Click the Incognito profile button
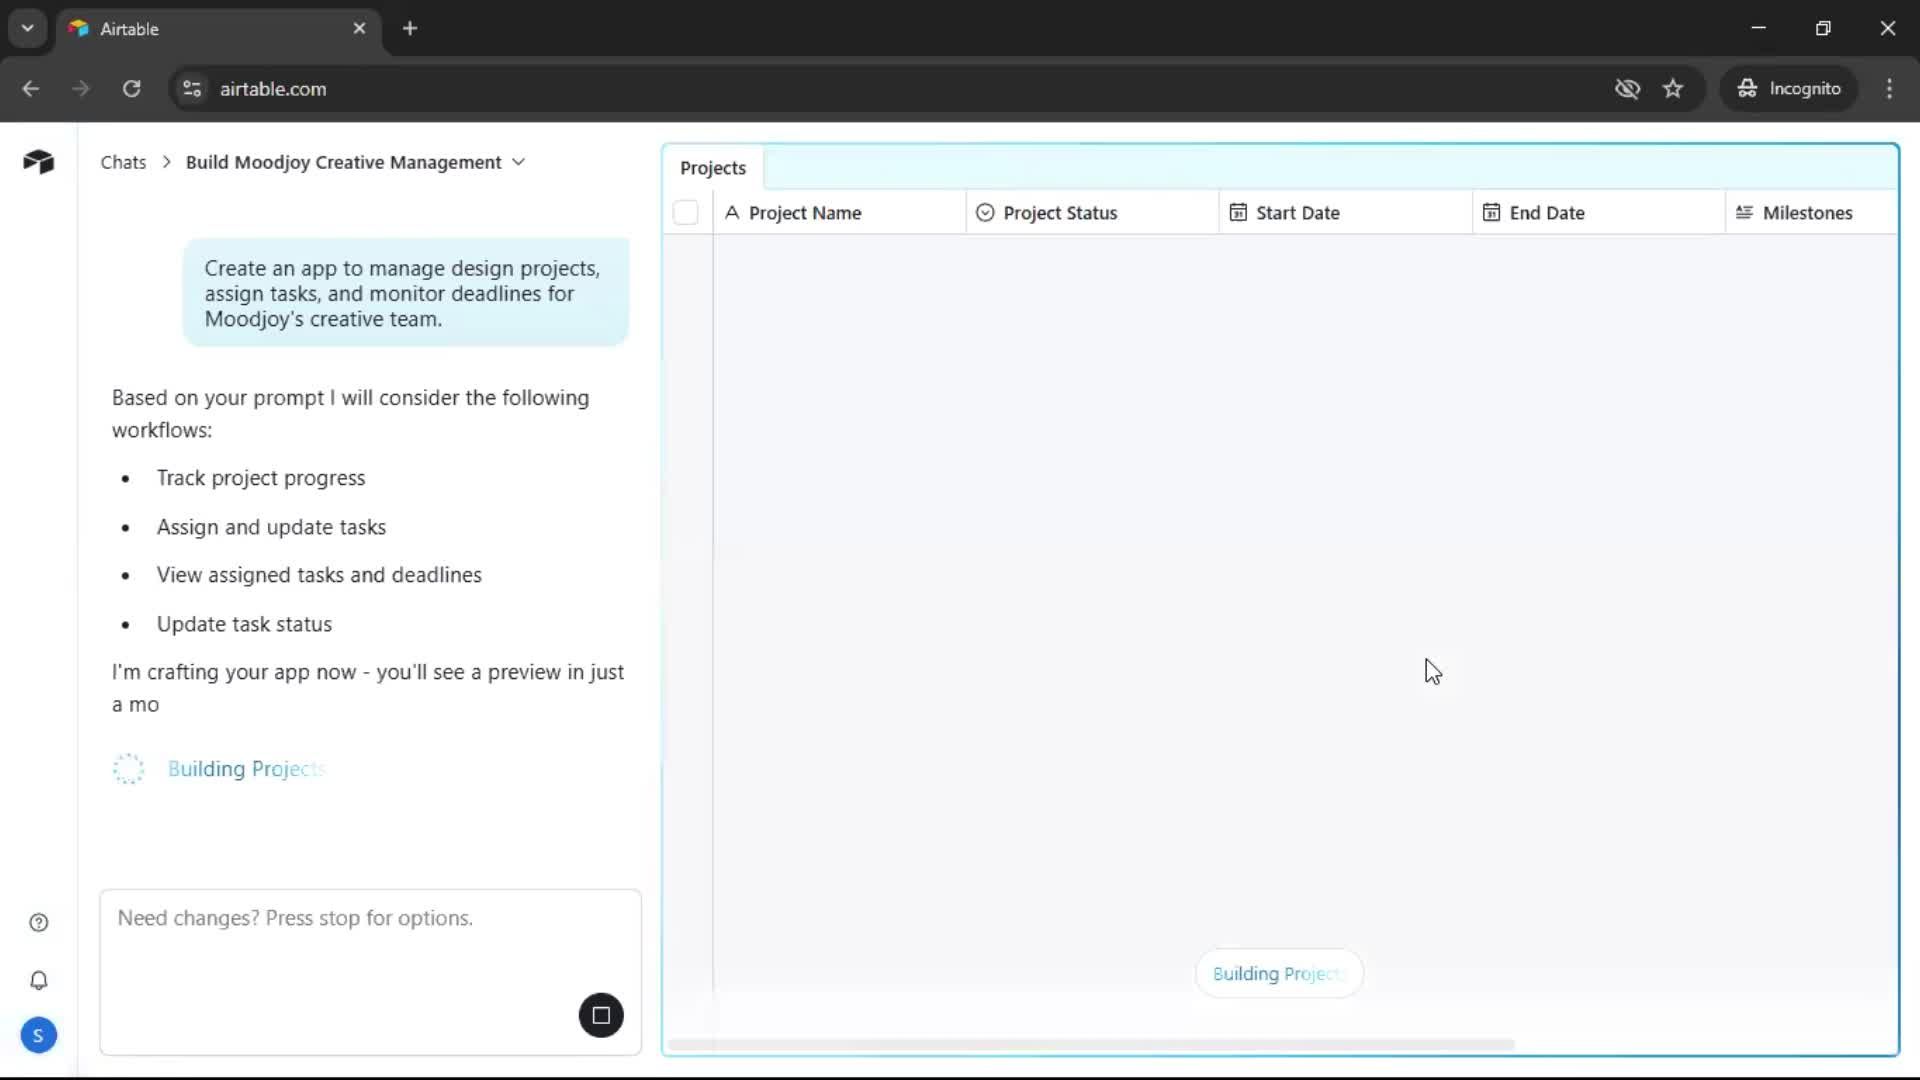This screenshot has height=1080, width=1920. (x=1789, y=89)
